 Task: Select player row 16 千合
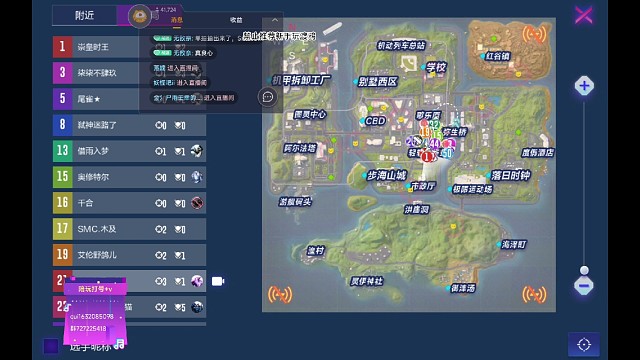129,203
